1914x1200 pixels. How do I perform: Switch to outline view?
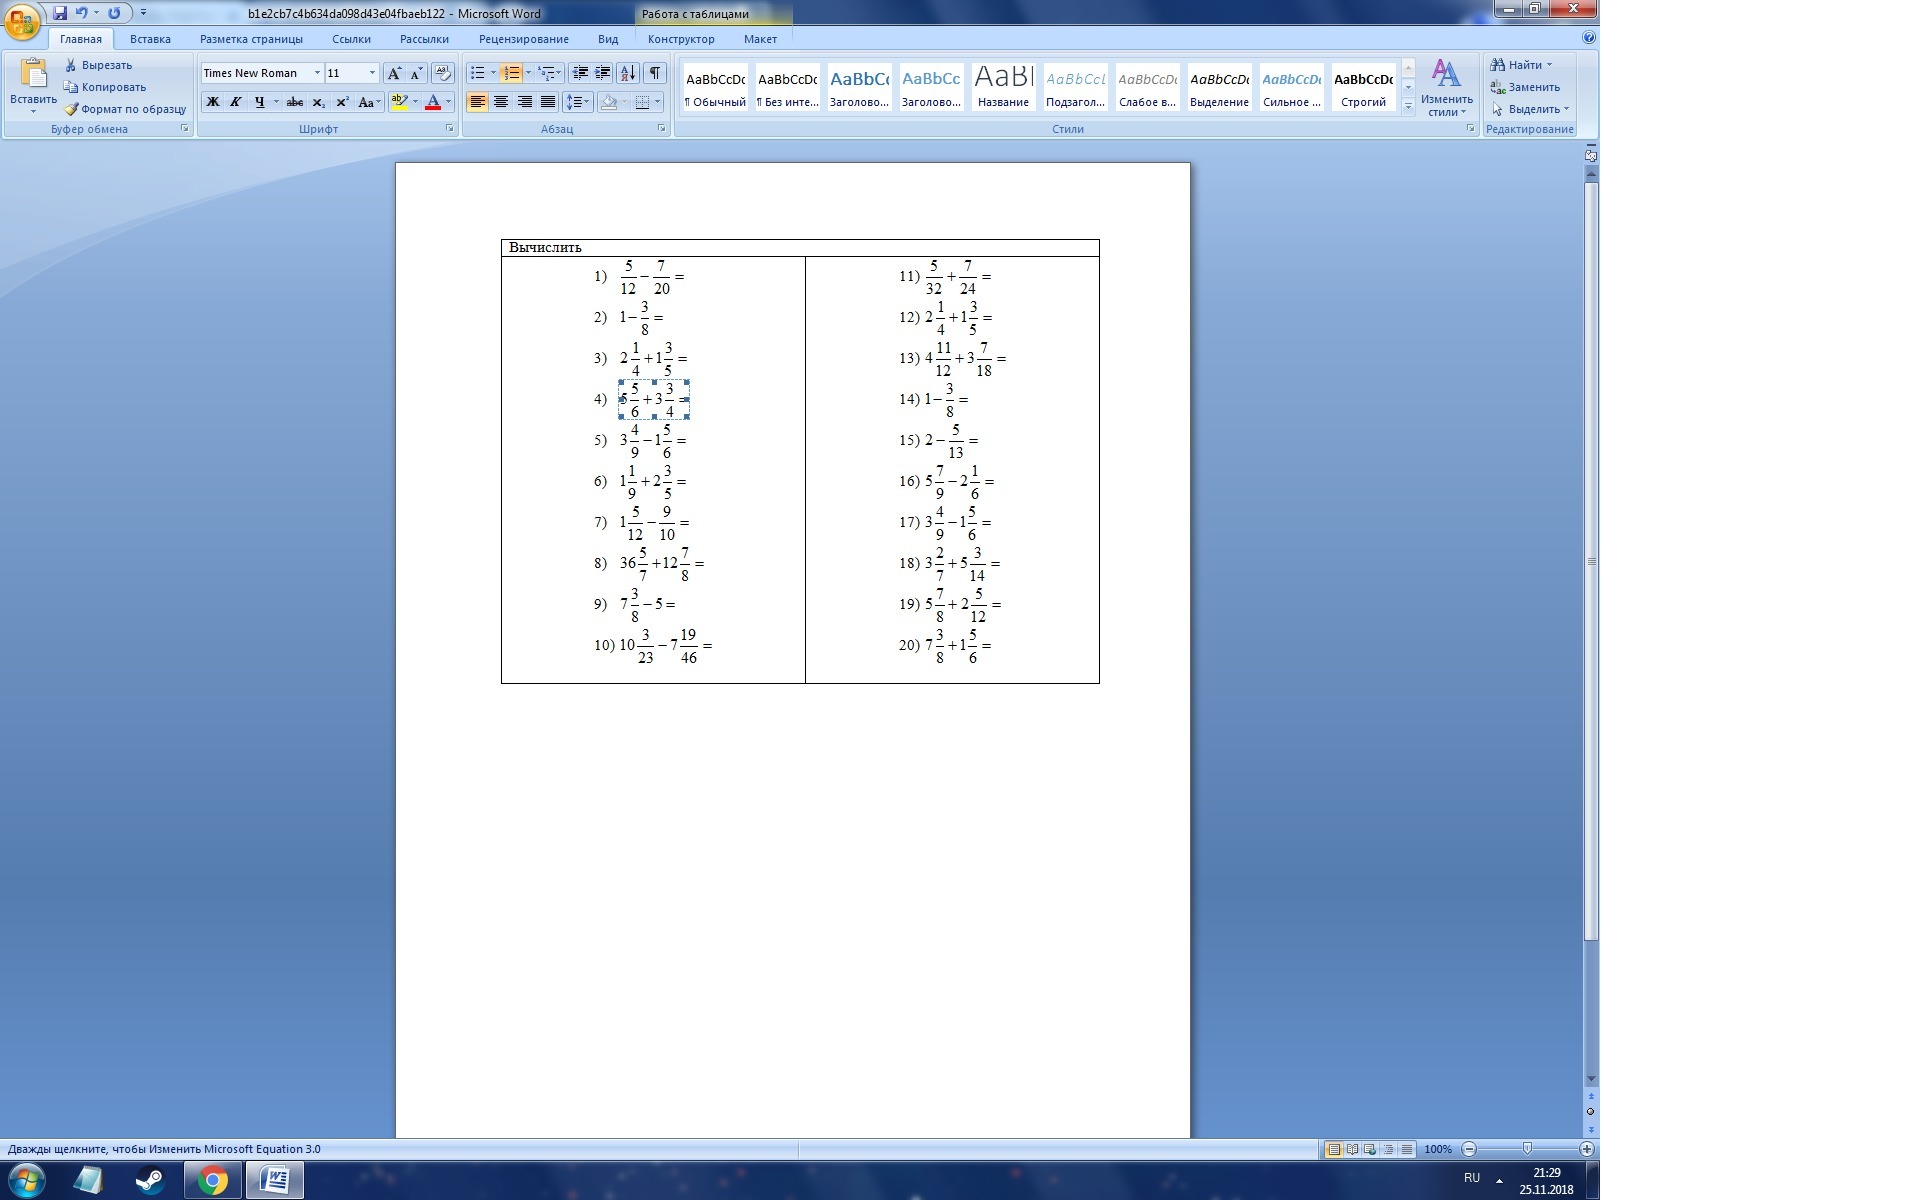coord(1389,1149)
